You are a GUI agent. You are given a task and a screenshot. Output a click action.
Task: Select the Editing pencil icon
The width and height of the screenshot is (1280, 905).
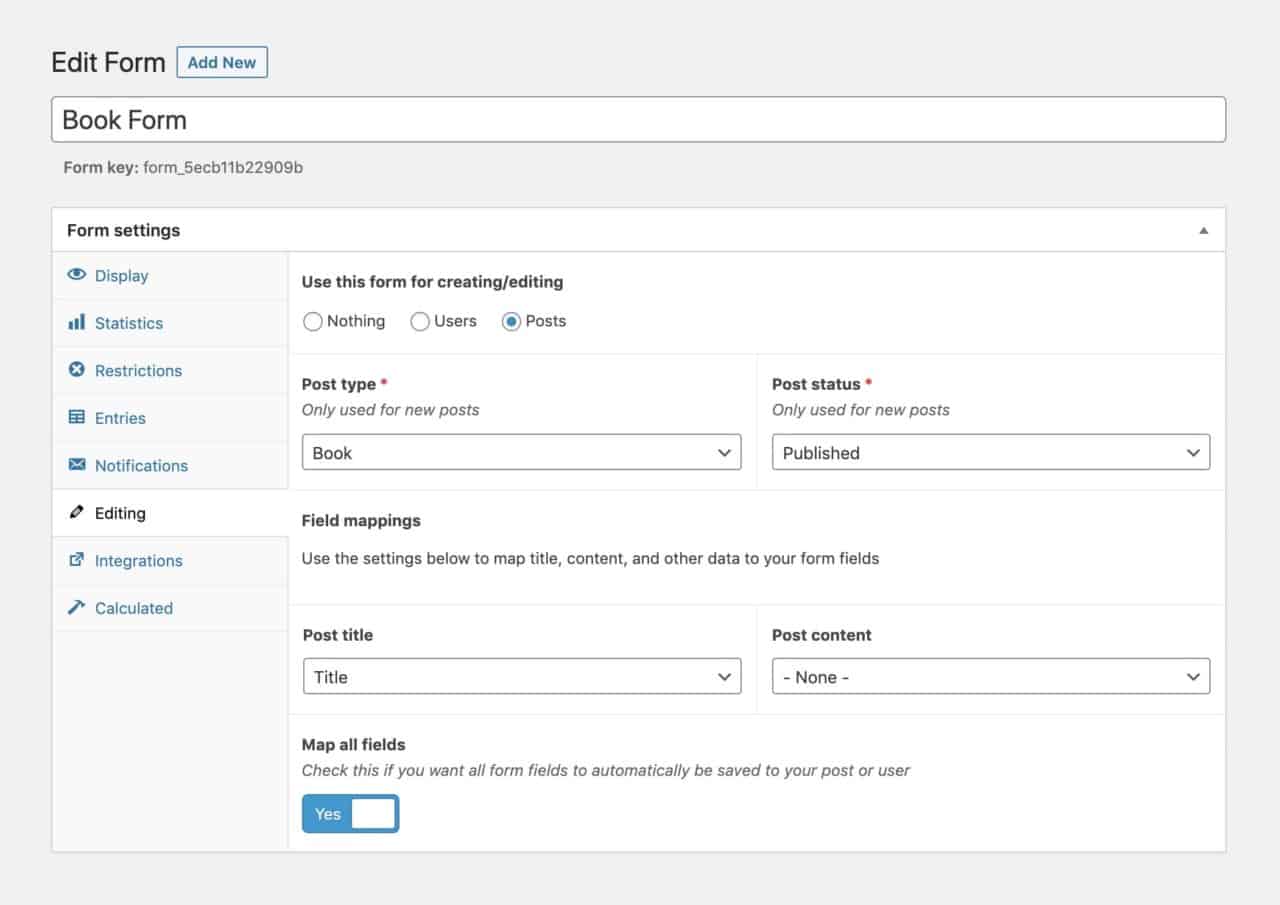coord(76,512)
